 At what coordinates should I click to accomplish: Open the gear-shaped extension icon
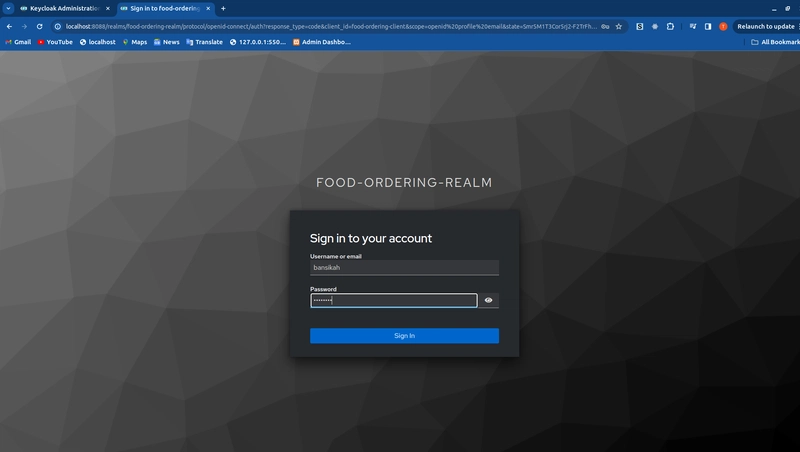(655, 27)
